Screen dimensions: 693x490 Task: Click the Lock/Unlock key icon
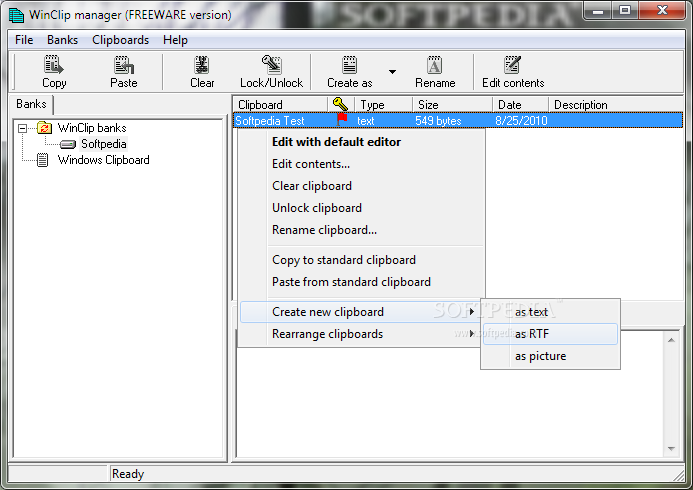point(271,65)
